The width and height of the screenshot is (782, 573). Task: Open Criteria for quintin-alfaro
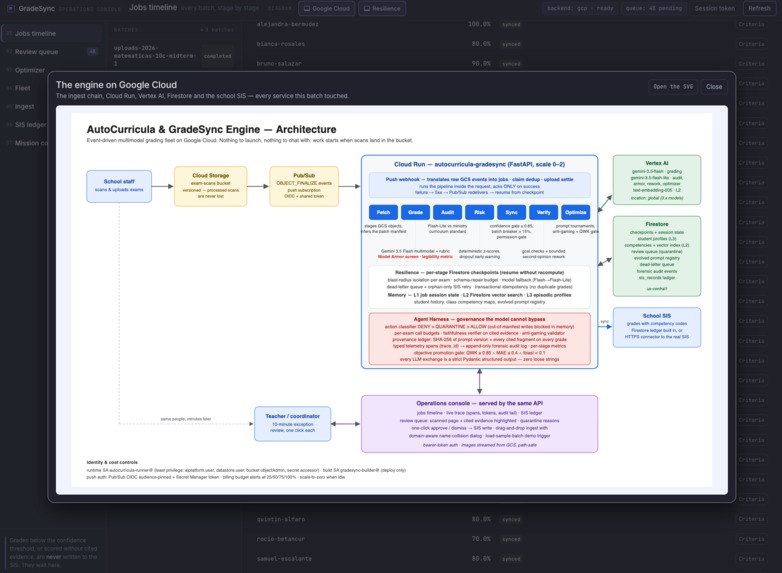pyautogui.click(x=751, y=520)
